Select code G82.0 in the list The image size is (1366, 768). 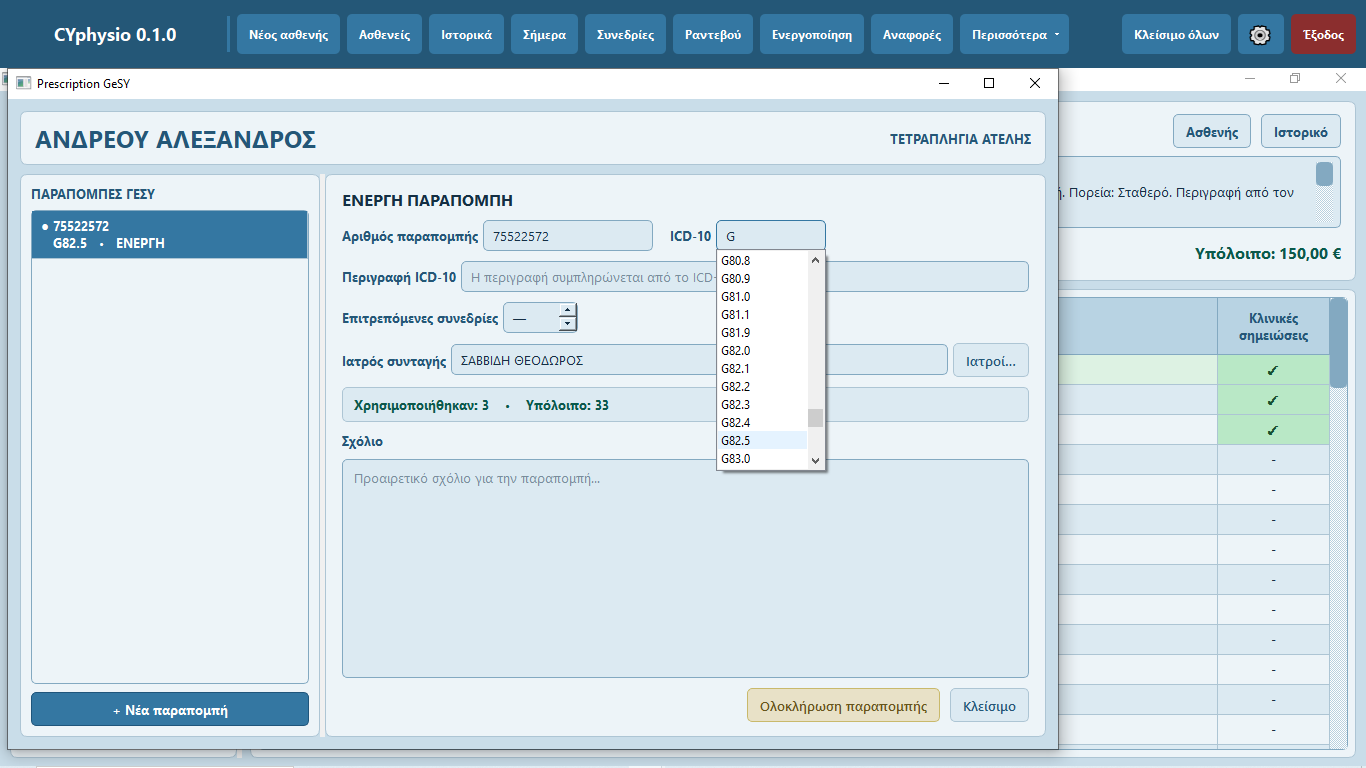coord(763,351)
